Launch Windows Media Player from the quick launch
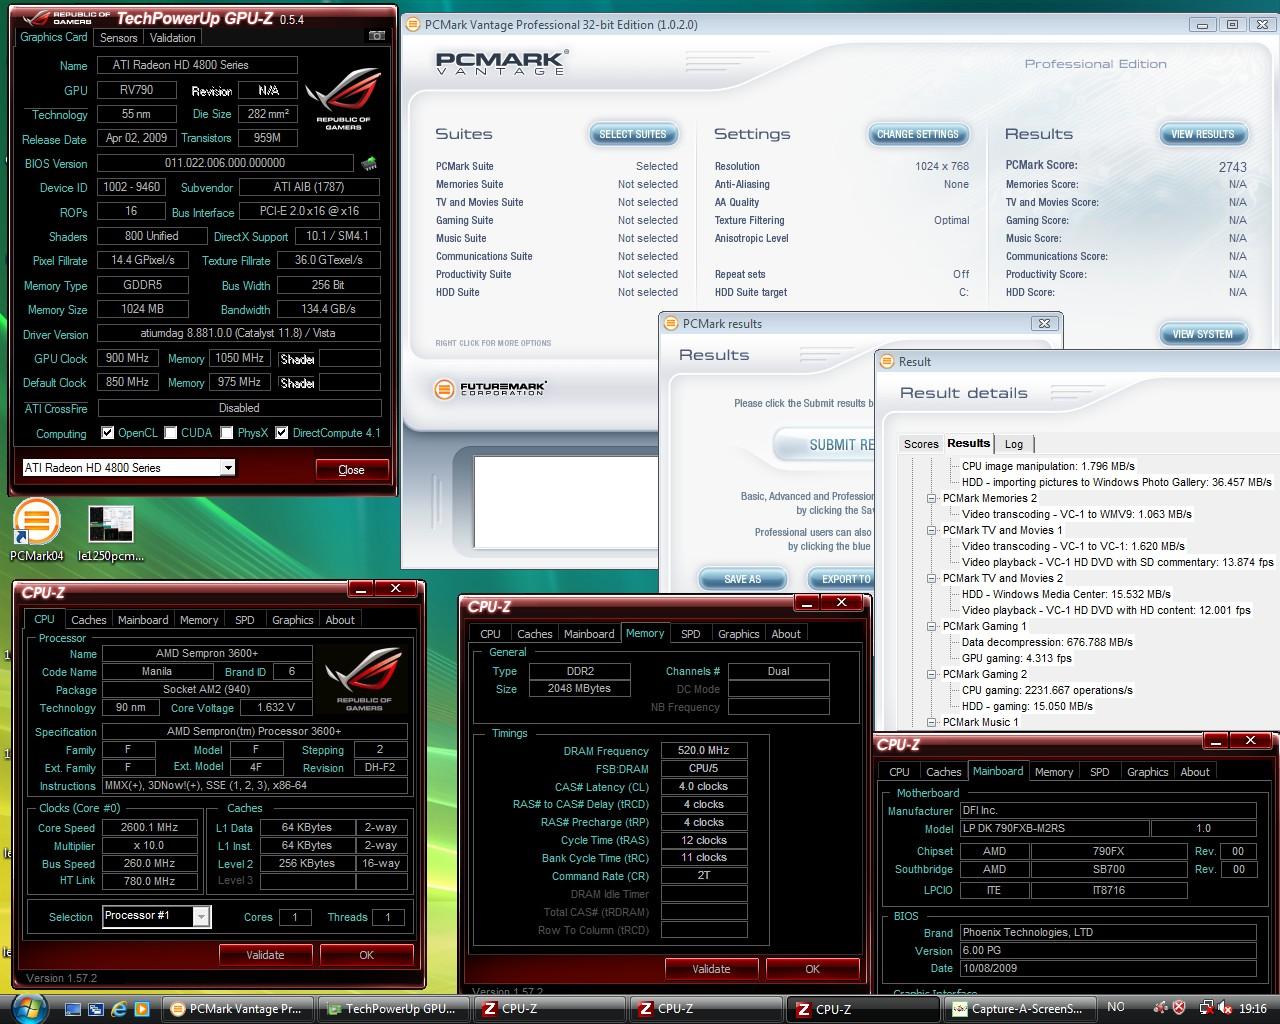This screenshot has height=1024, width=1280. 141,1009
